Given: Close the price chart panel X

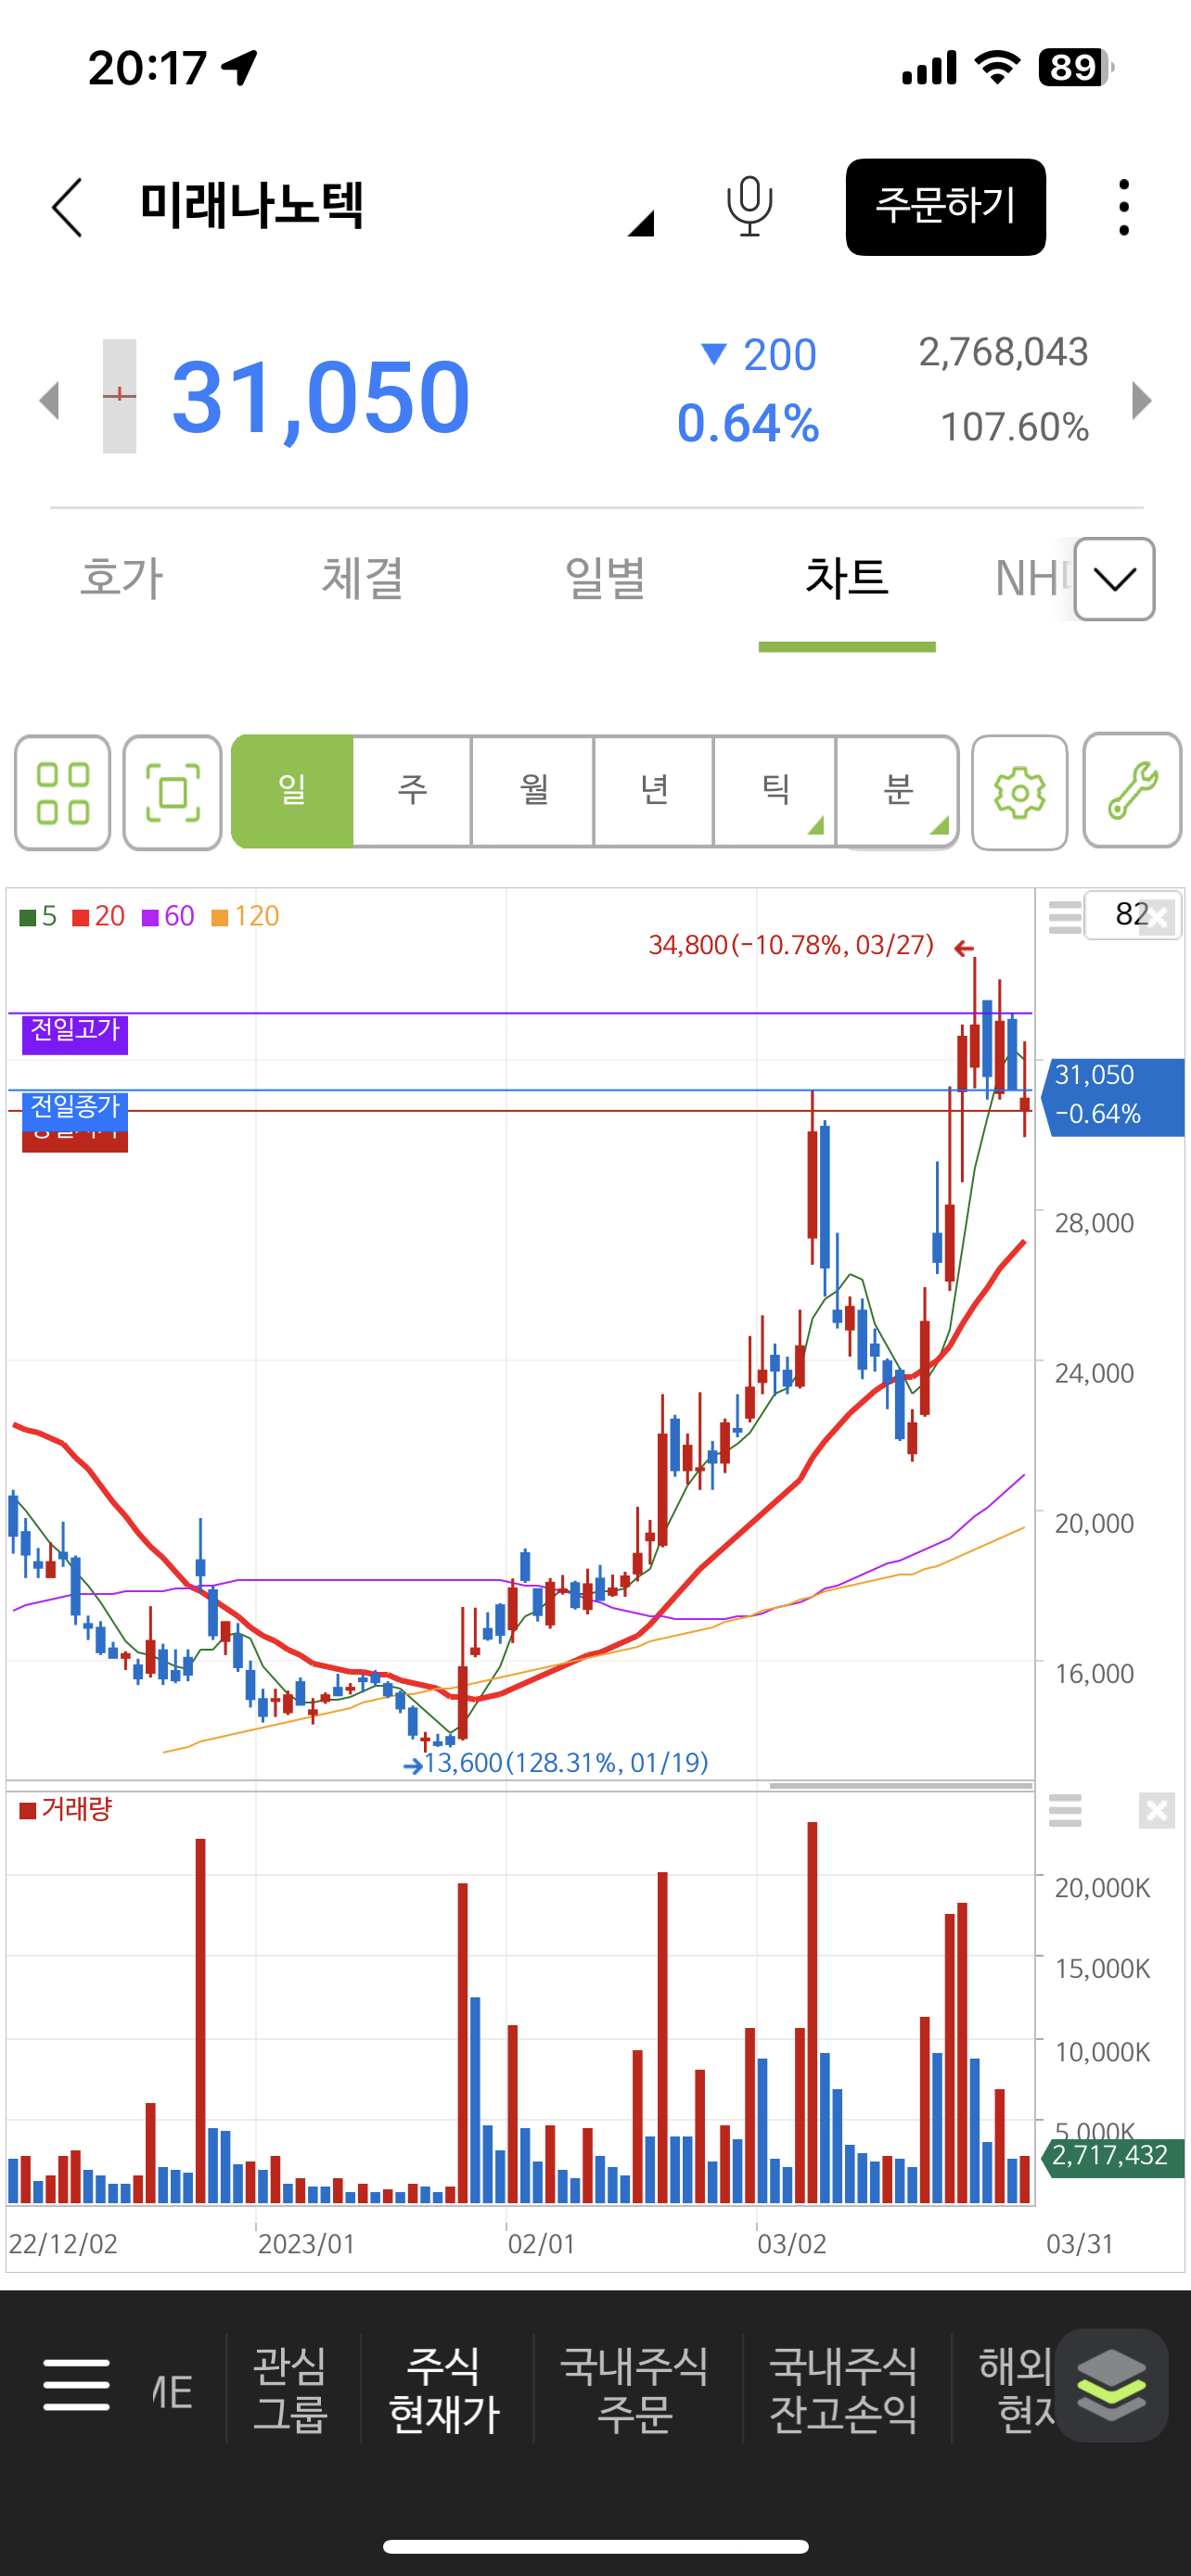Looking at the screenshot, I should tap(1157, 916).
